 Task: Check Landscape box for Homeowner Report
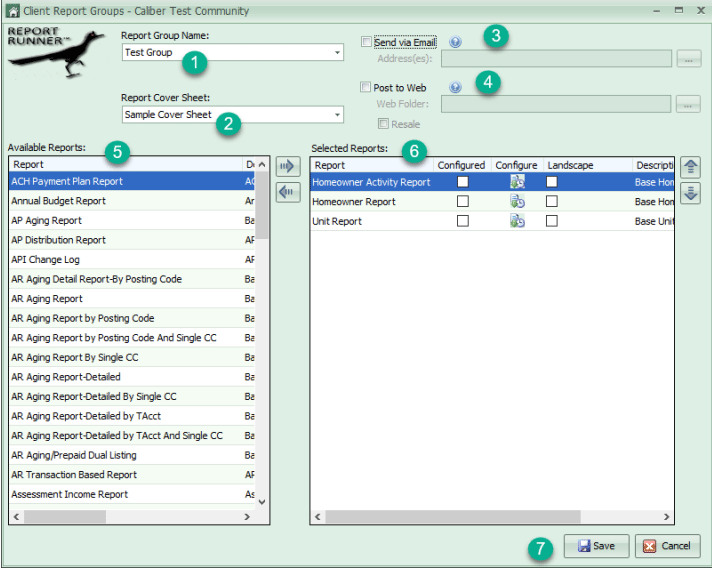tap(552, 201)
